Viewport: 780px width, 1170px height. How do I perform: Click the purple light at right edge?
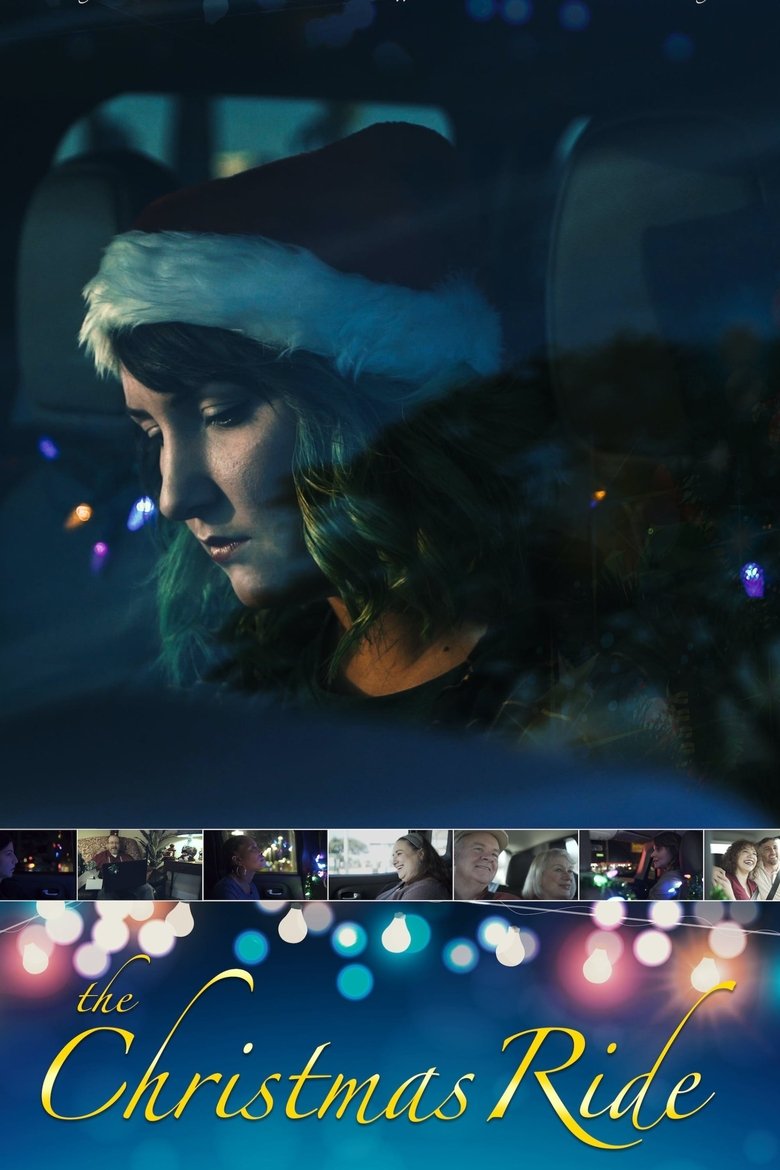752,578
